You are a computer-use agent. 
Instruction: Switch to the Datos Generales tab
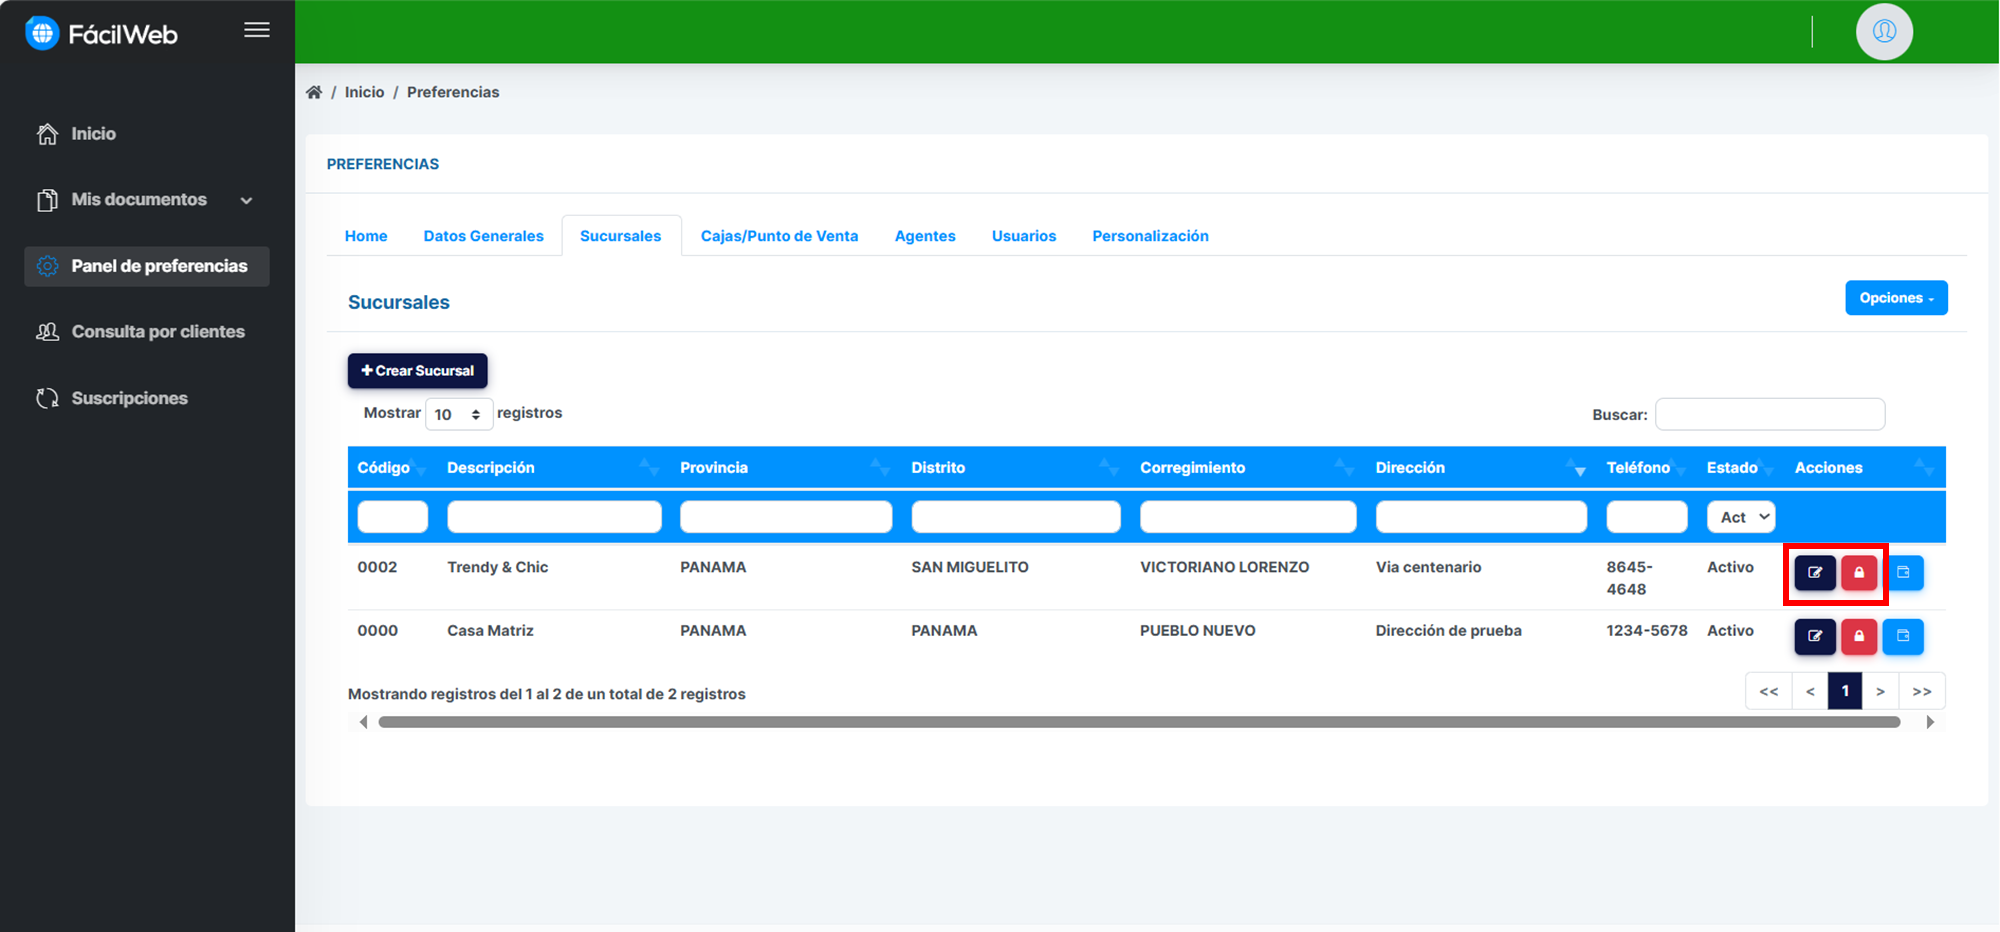click(x=484, y=236)
